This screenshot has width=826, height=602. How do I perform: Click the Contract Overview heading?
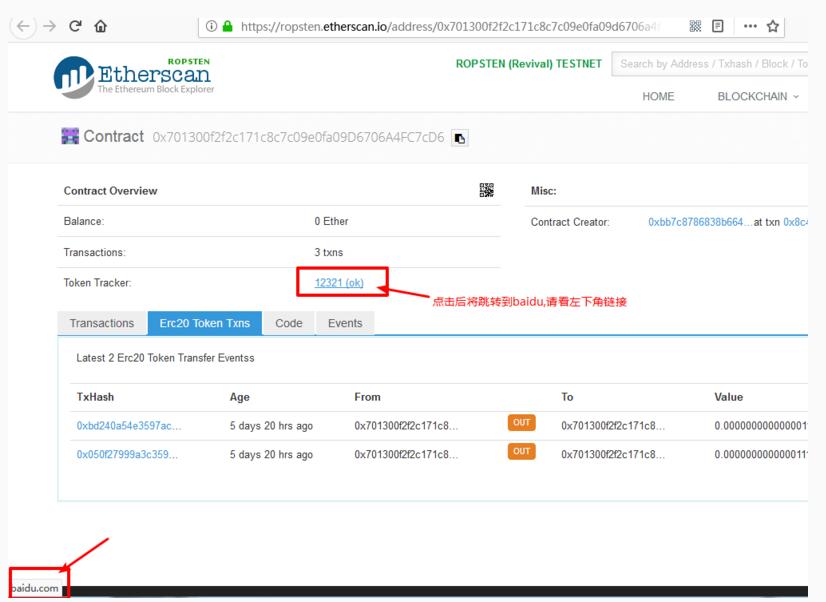tap(110, 191)
